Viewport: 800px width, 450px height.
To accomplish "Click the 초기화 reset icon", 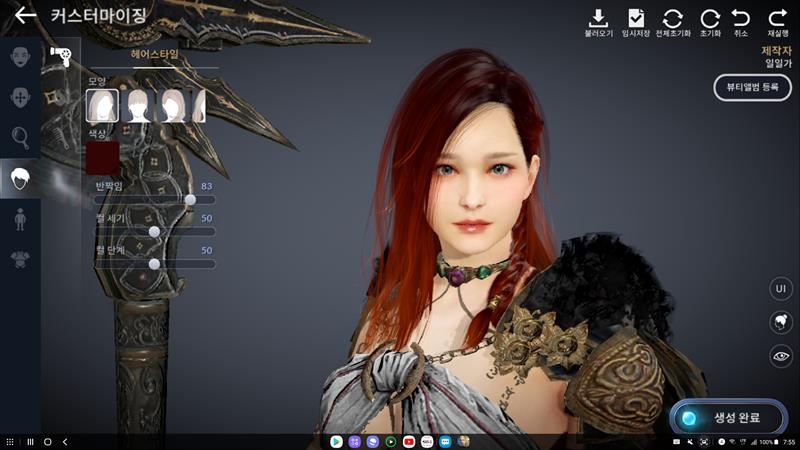I will point(710,23).
